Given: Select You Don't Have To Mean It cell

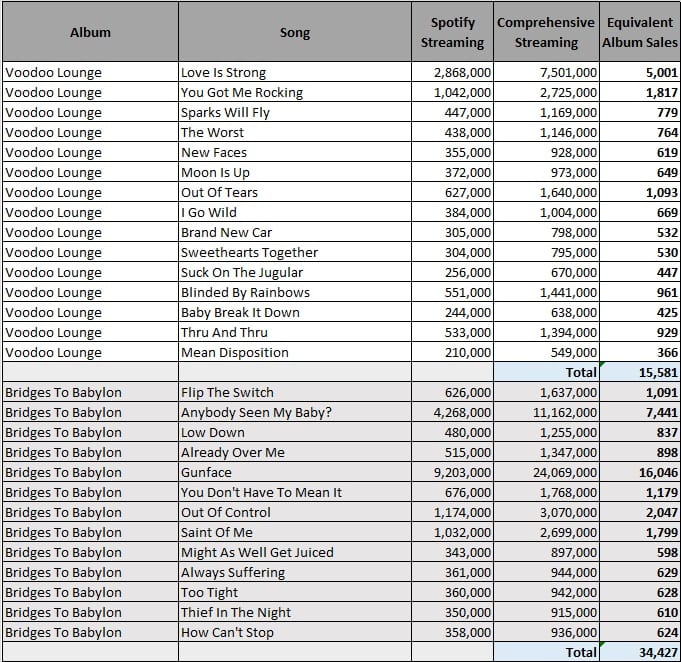Looking at the screenshot, I should pos(295,492).
